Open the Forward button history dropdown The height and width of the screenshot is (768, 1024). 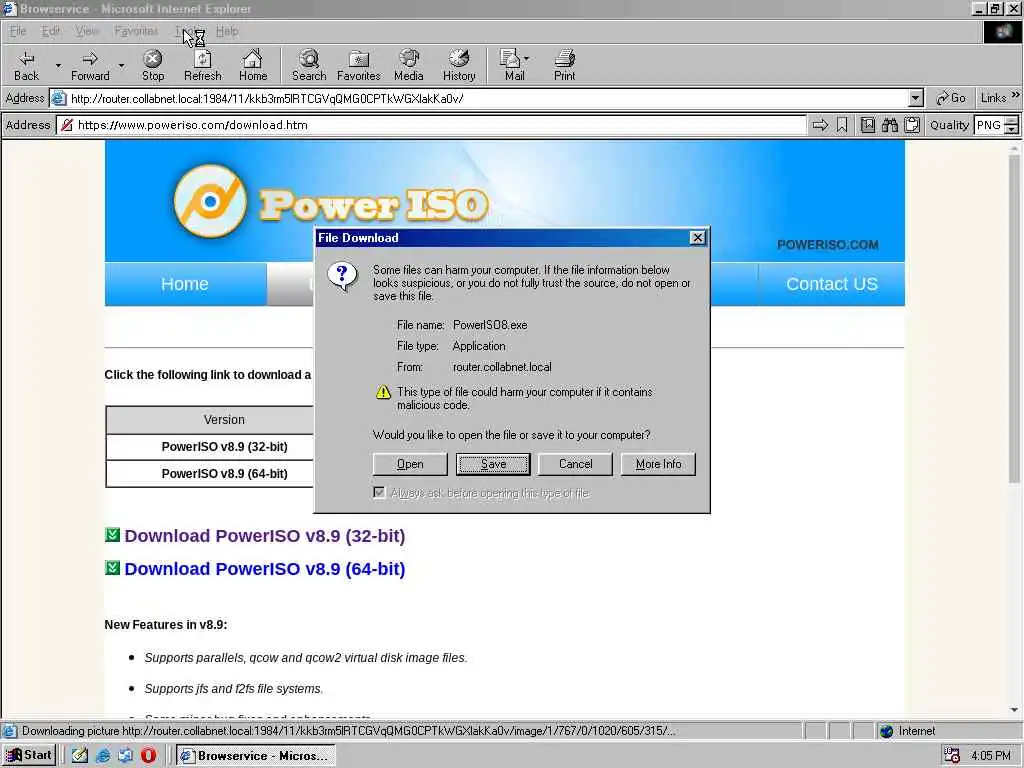pos(121,65)
